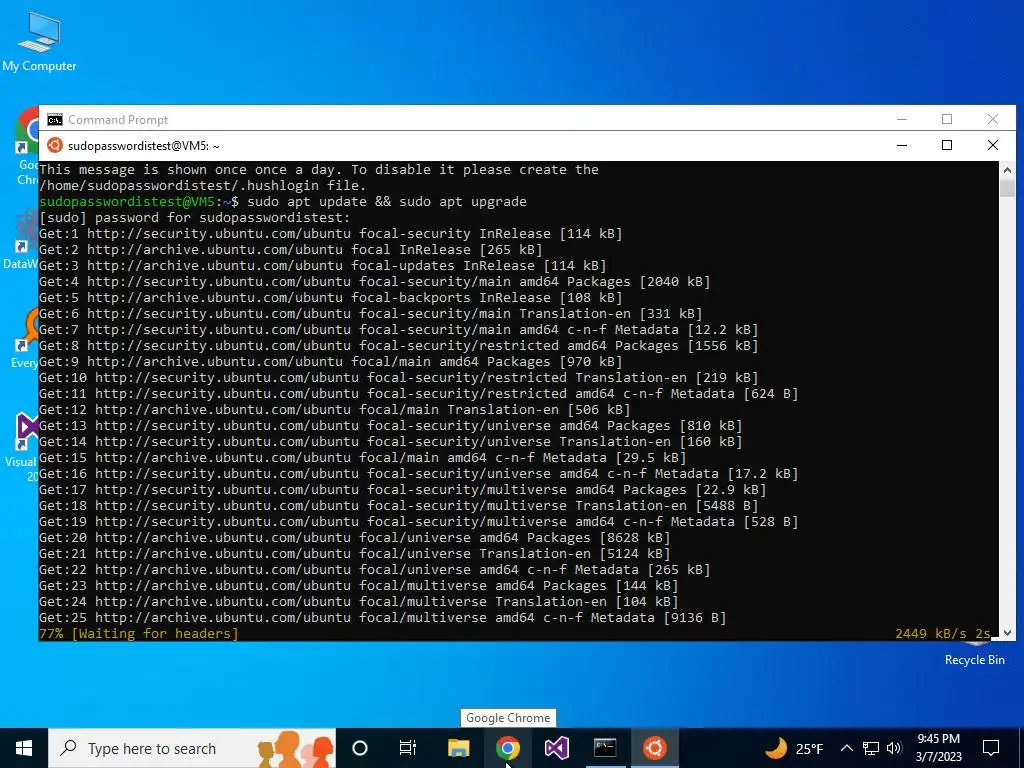Click the Get:9 focal/main amd64 Packages line
Viewport: 1024px width, 768px height.
coord(330,361)
